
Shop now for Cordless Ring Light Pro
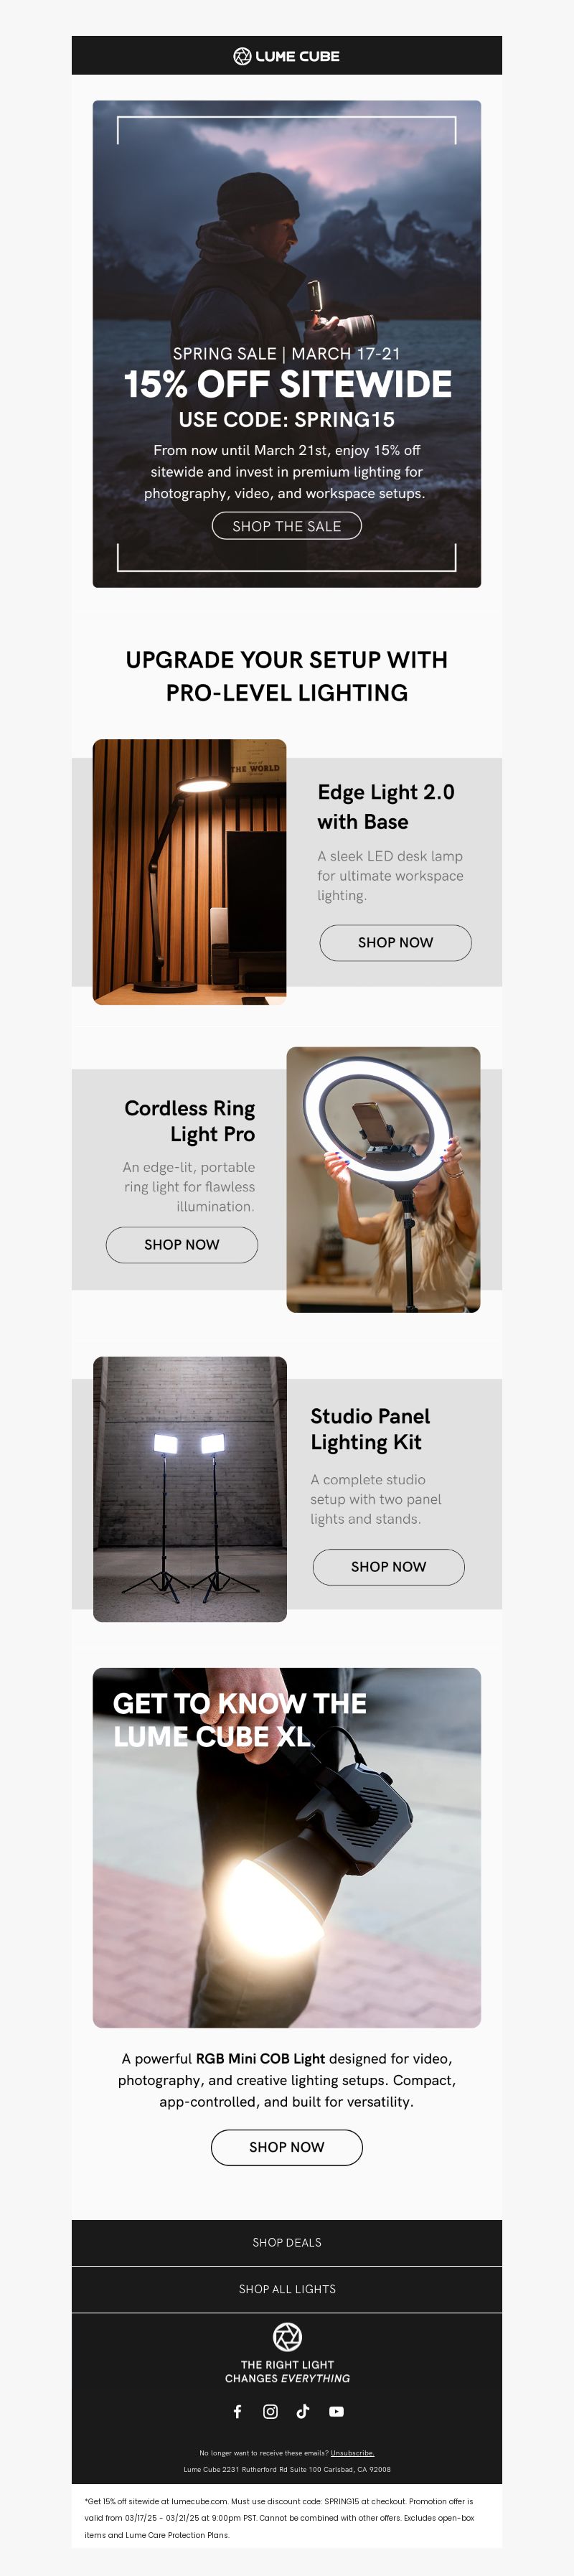coord(182,1244)
